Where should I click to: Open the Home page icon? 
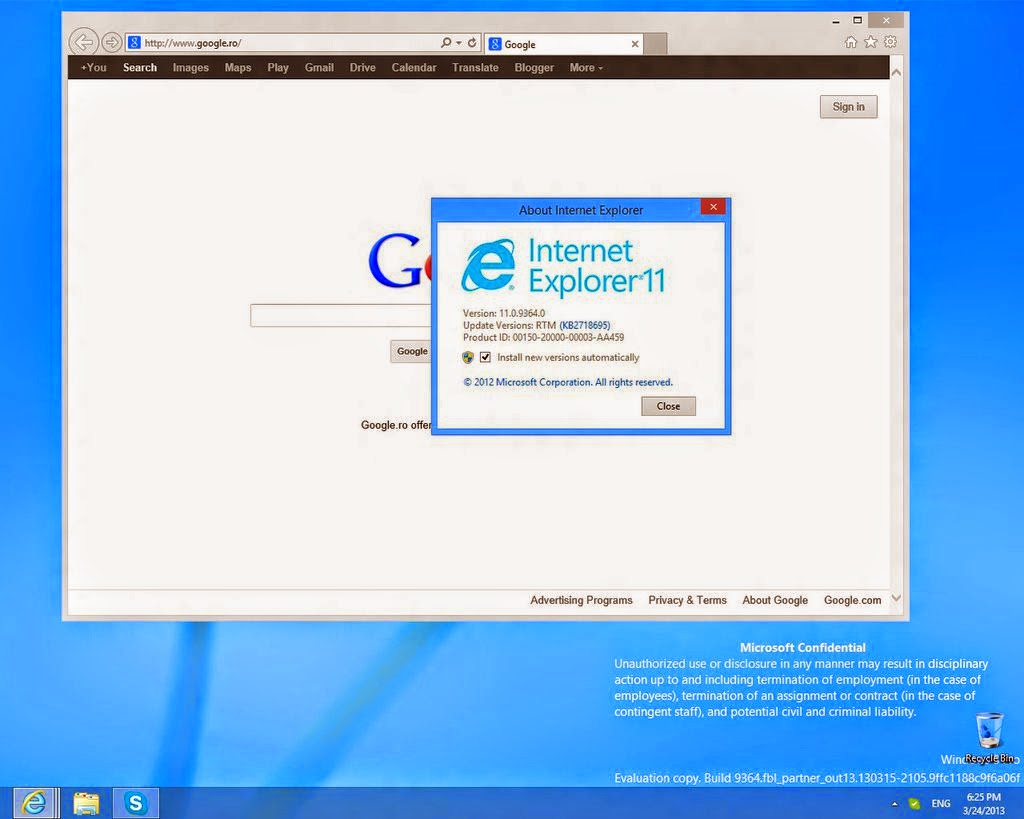pos(851,42)
